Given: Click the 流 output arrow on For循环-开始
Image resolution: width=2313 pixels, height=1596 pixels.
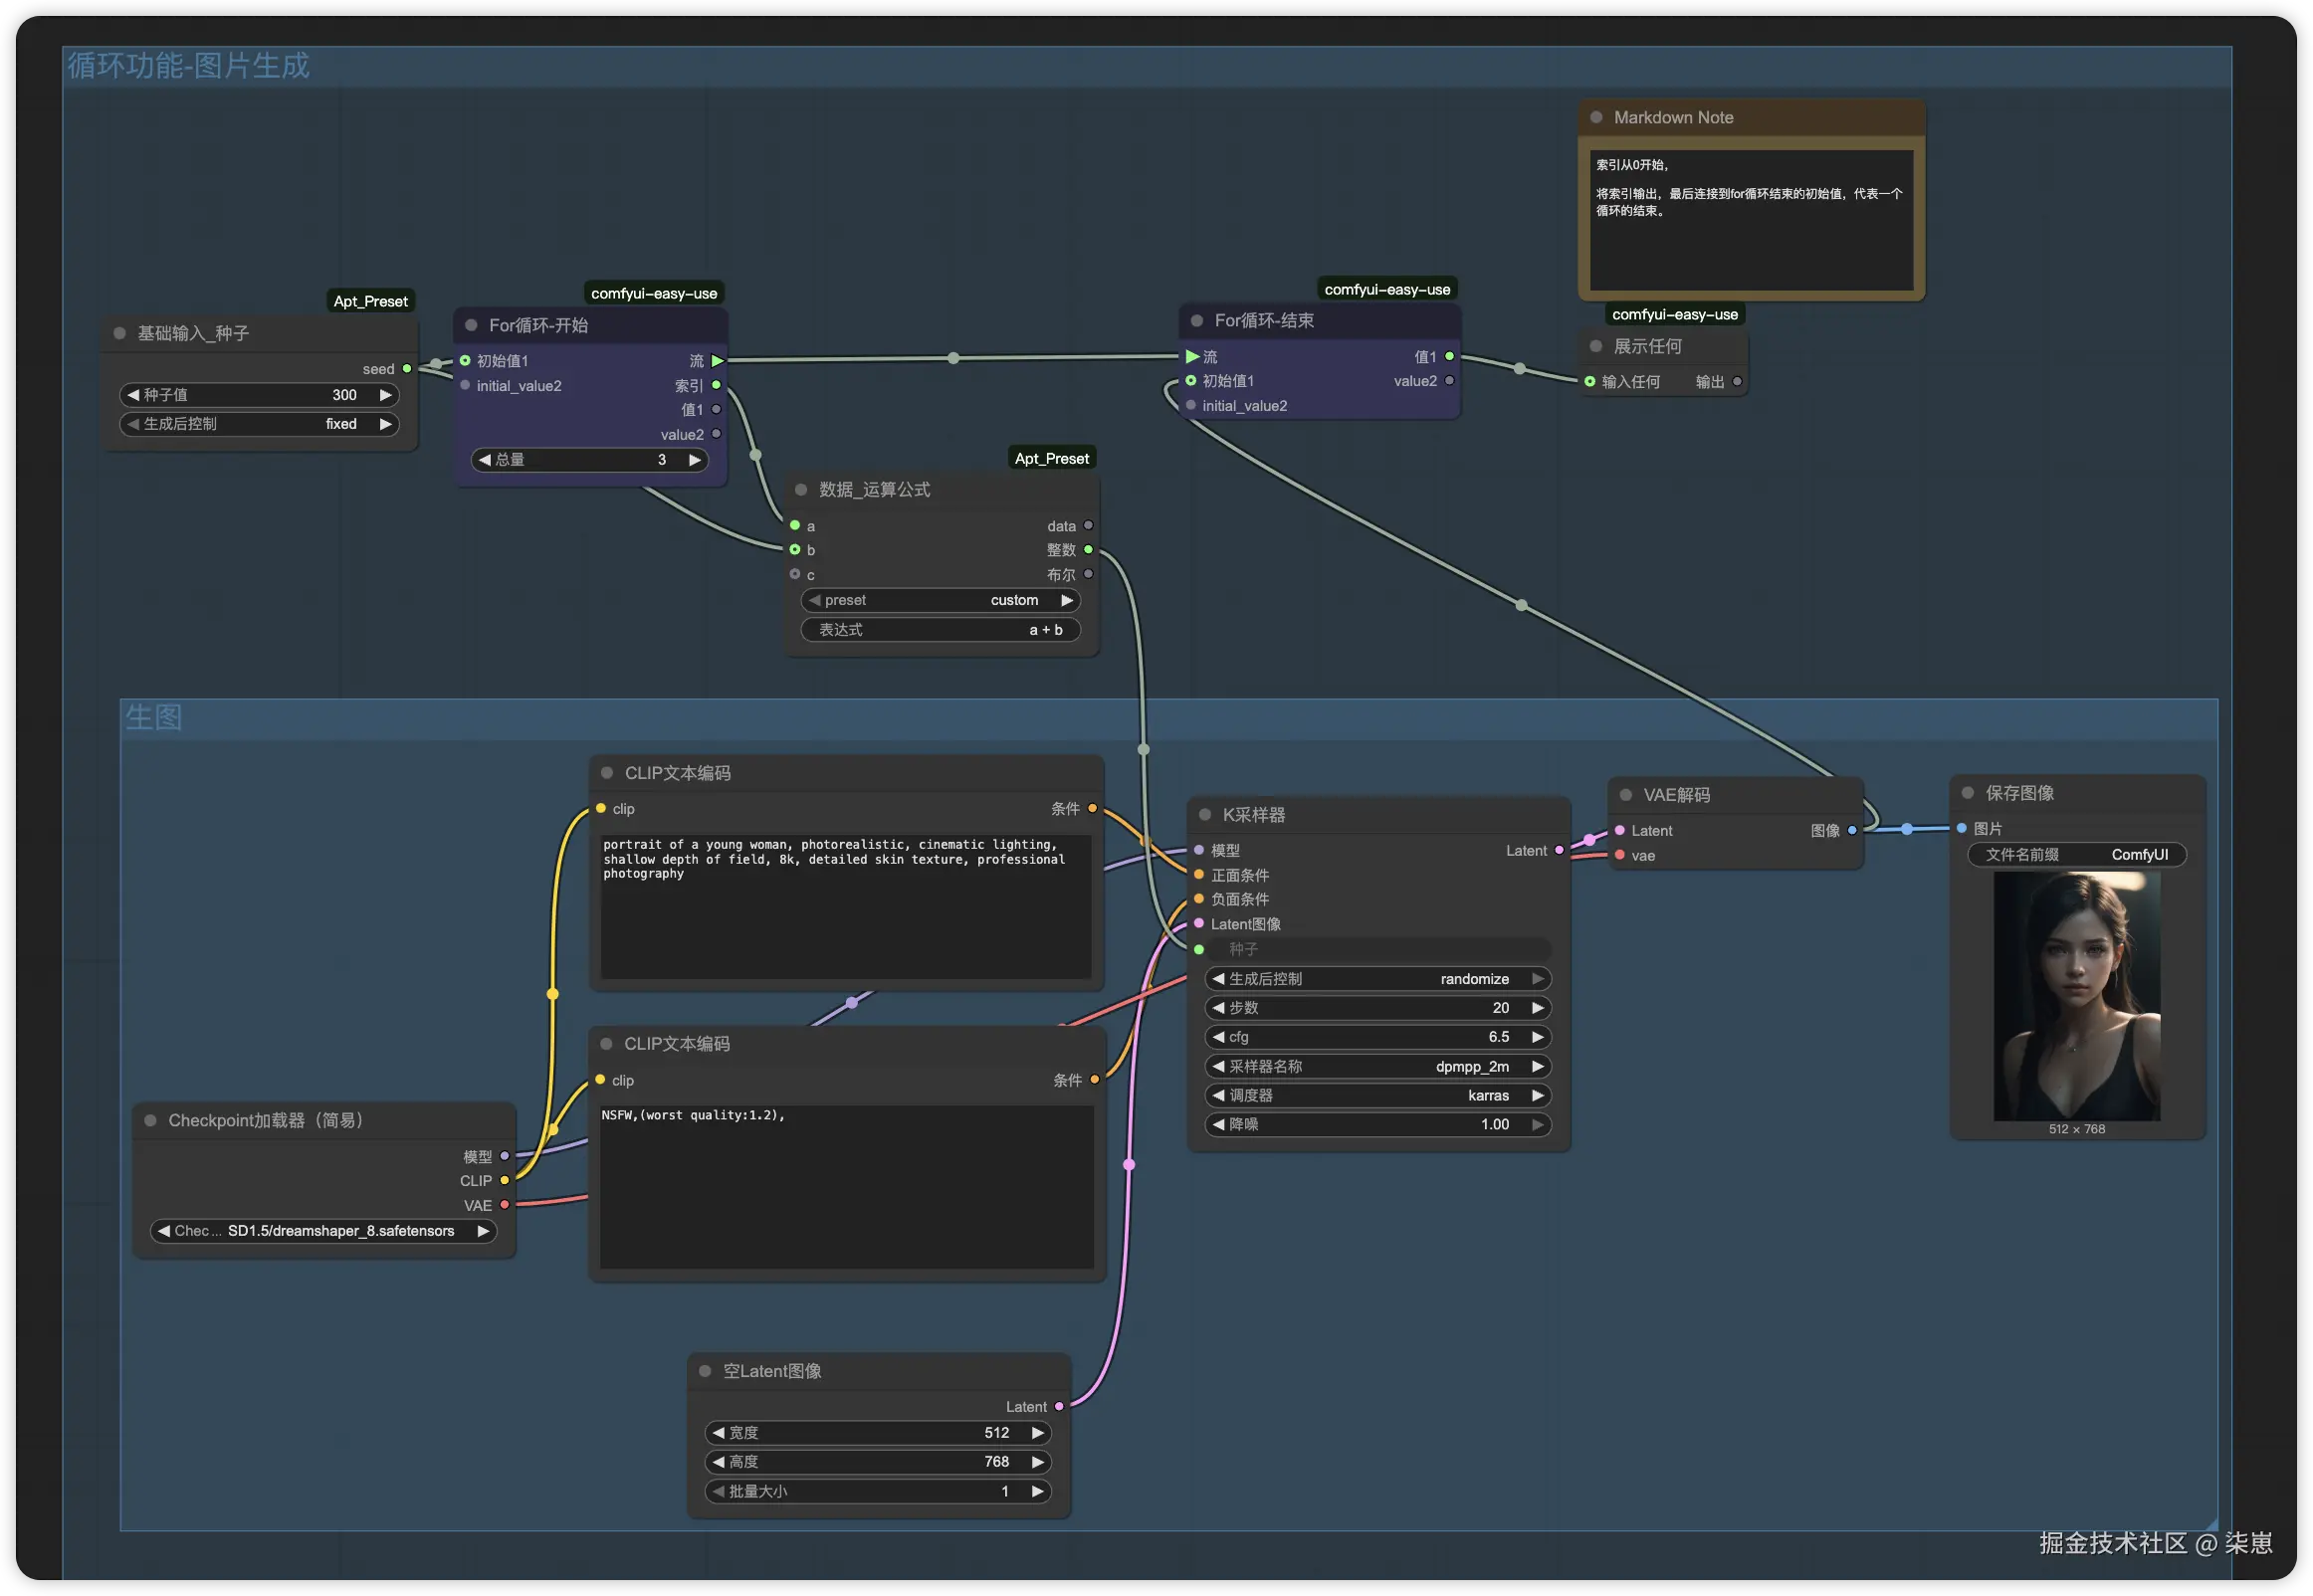Looking at the screenshot, I should (x=717, y=361).
